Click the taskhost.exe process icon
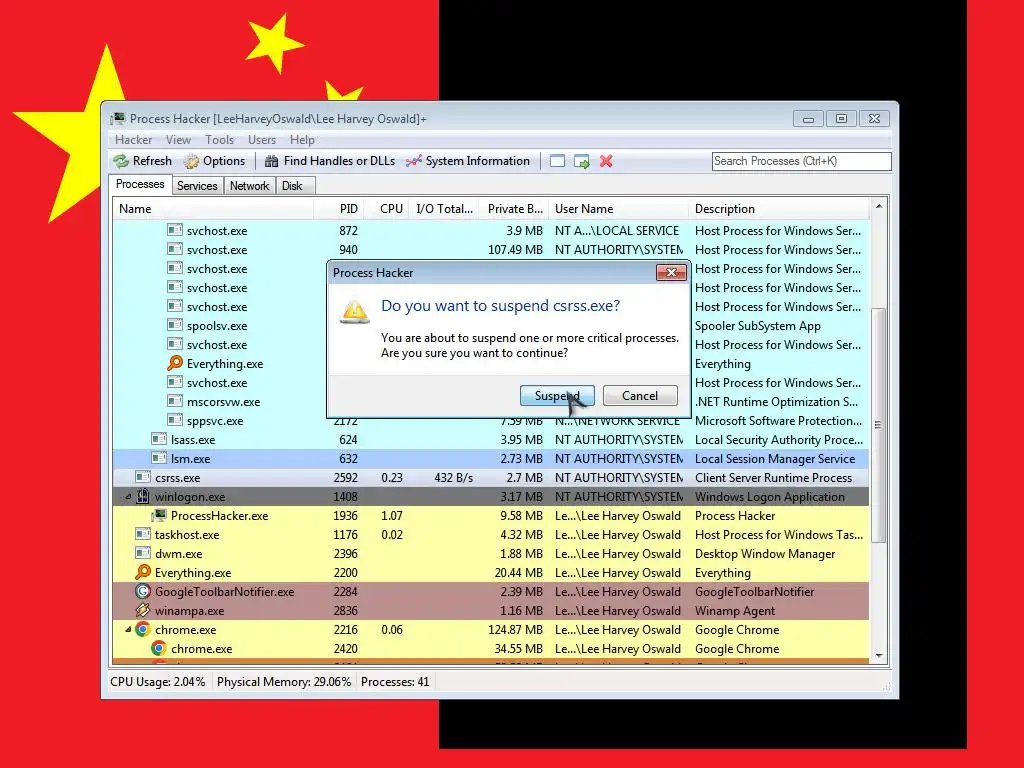This screenshot has width=1024, height=768. point(142,534)
